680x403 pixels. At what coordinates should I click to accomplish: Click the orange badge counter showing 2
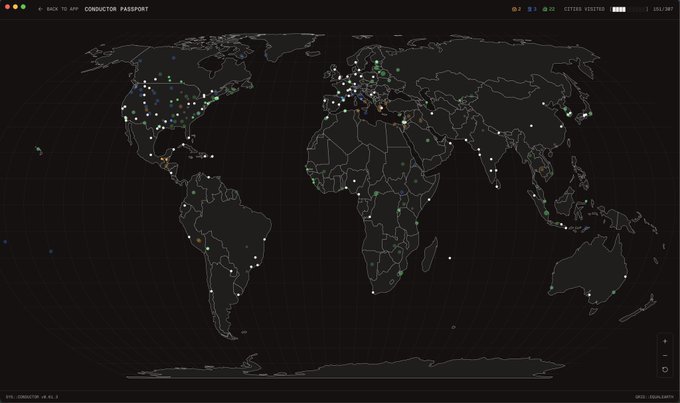(x=517, y=9)
